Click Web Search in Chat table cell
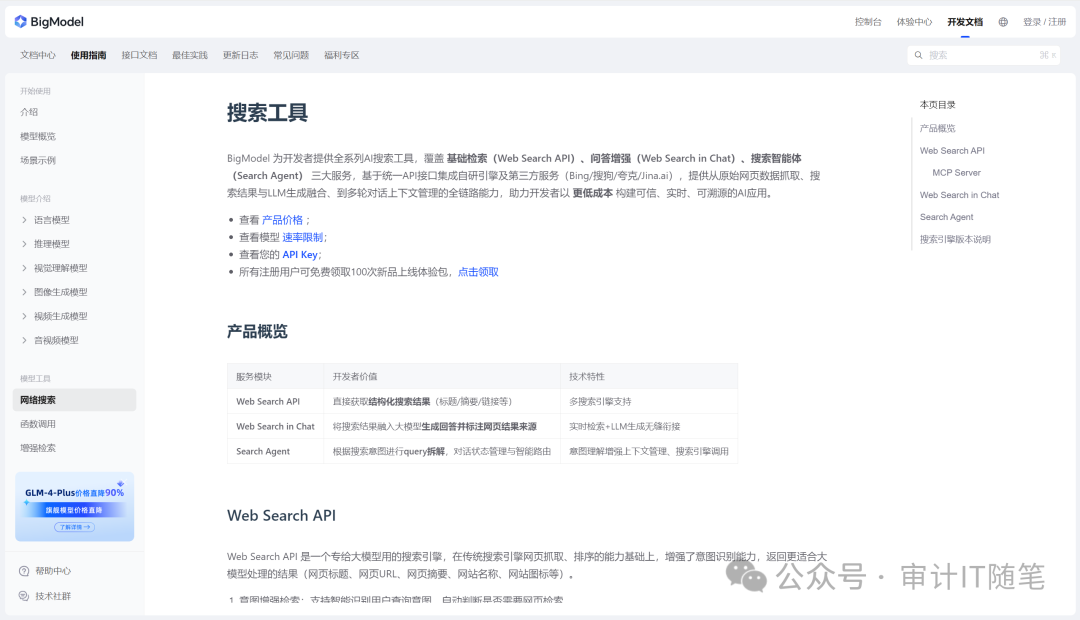1080x620 pixels. click(276, 426)
